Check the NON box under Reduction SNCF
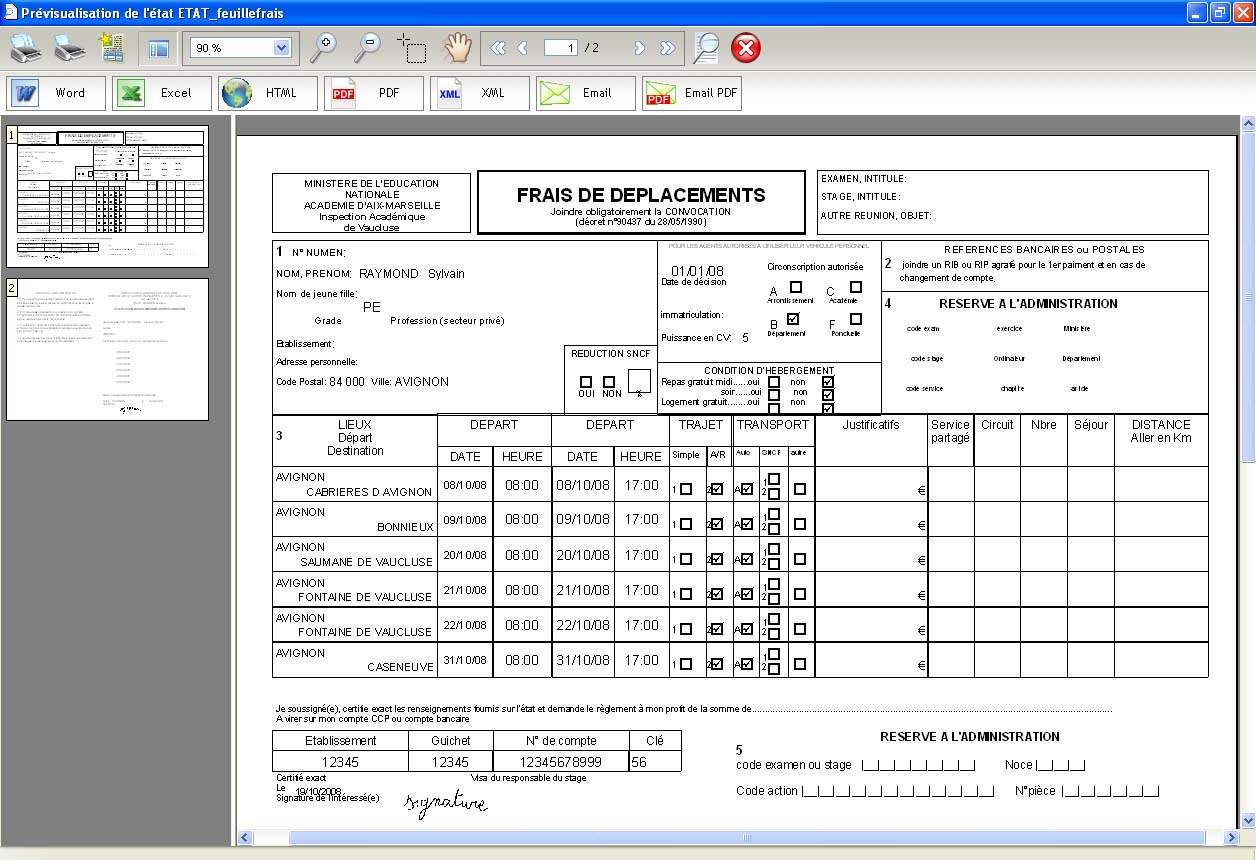1256x860 pixels. (609, 382)
